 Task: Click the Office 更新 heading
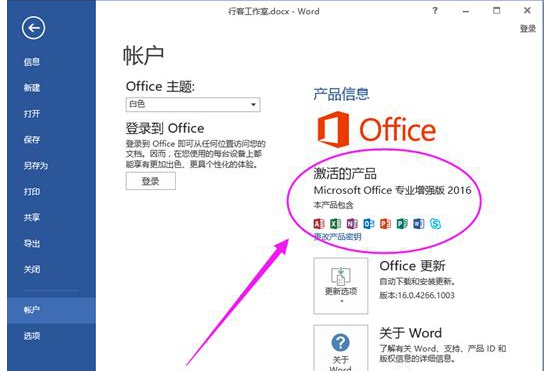[x=412, y=266]
